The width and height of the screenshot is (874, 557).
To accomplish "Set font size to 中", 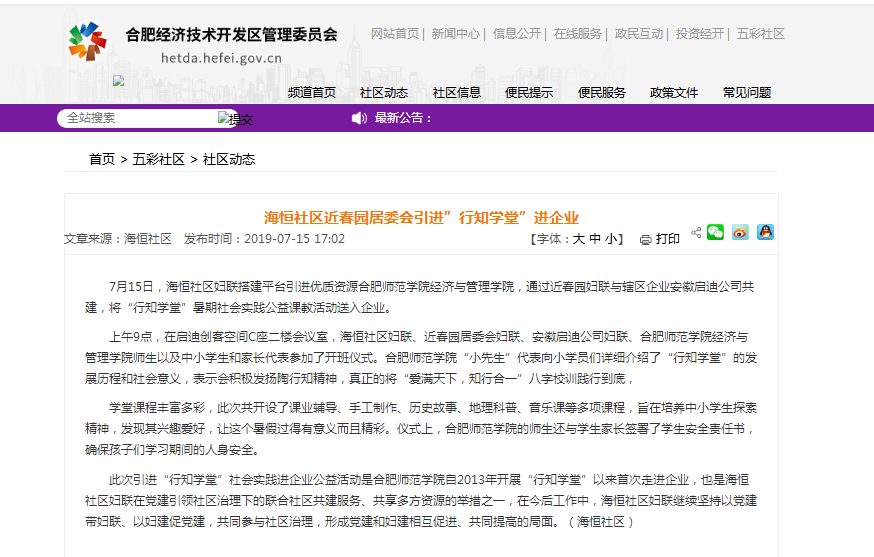I will (x=595, y=239).
